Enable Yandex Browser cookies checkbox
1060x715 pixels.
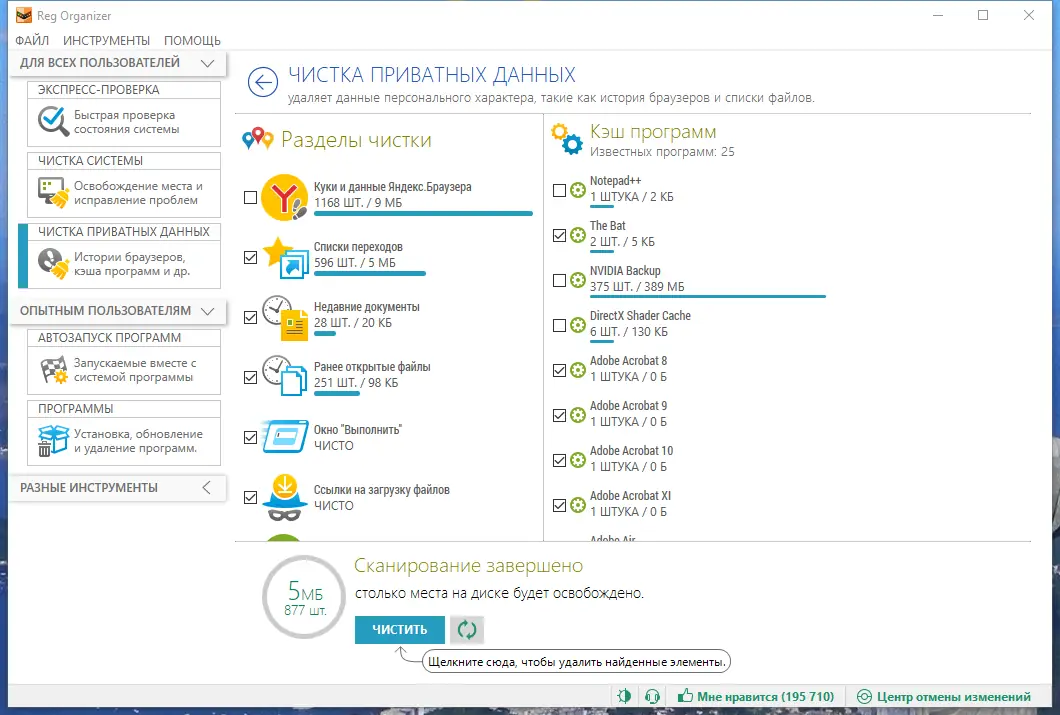coord(250,197)
